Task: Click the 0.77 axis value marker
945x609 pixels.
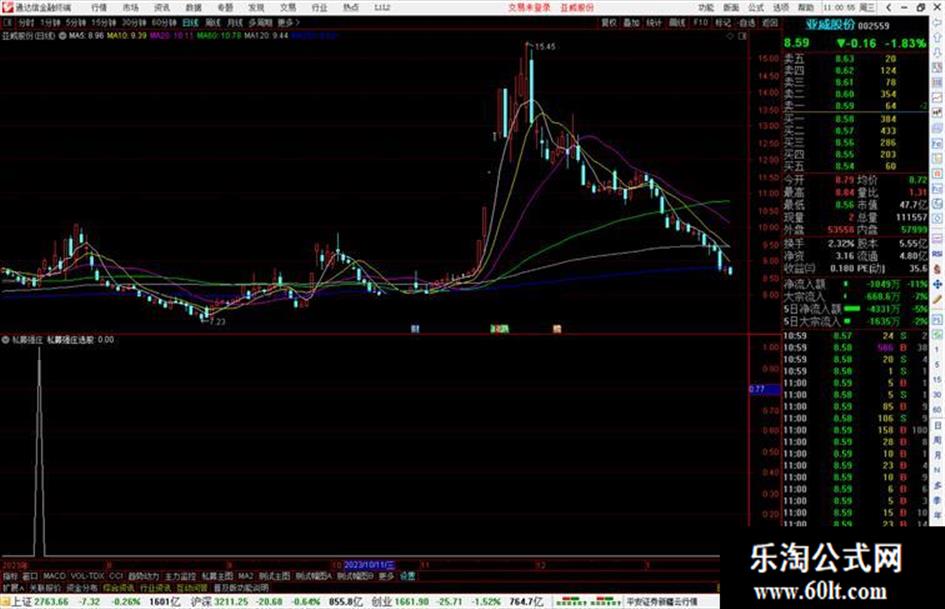Action: (764, 390)
